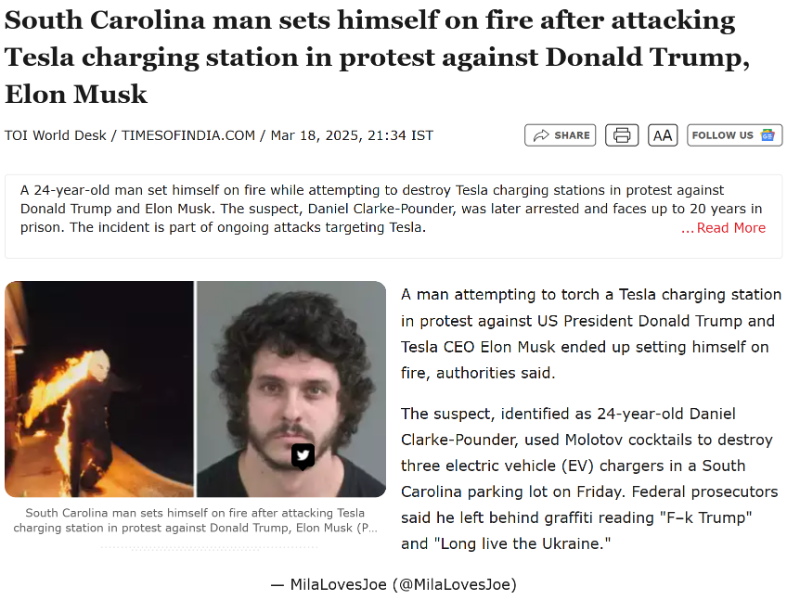Open the @MilaLovesJoe handle
Screen dimensions: 787x600
point(454,584)
